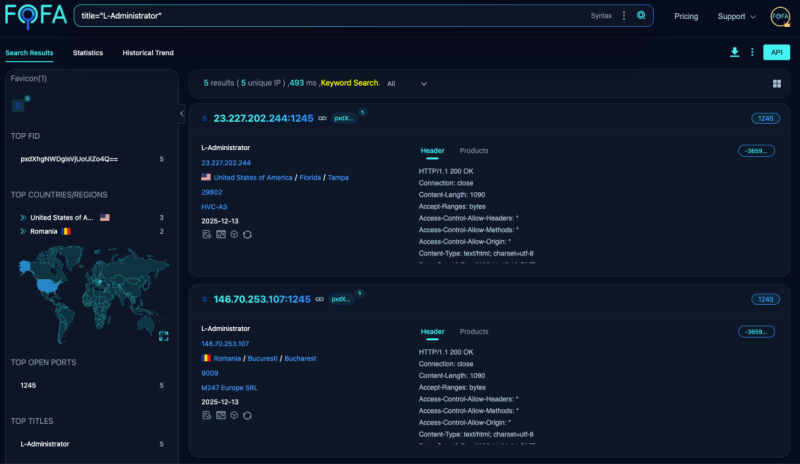Click the FOFA user avatar icon
The width and height of the screenshot is (800, 464).
pos(780,16)
